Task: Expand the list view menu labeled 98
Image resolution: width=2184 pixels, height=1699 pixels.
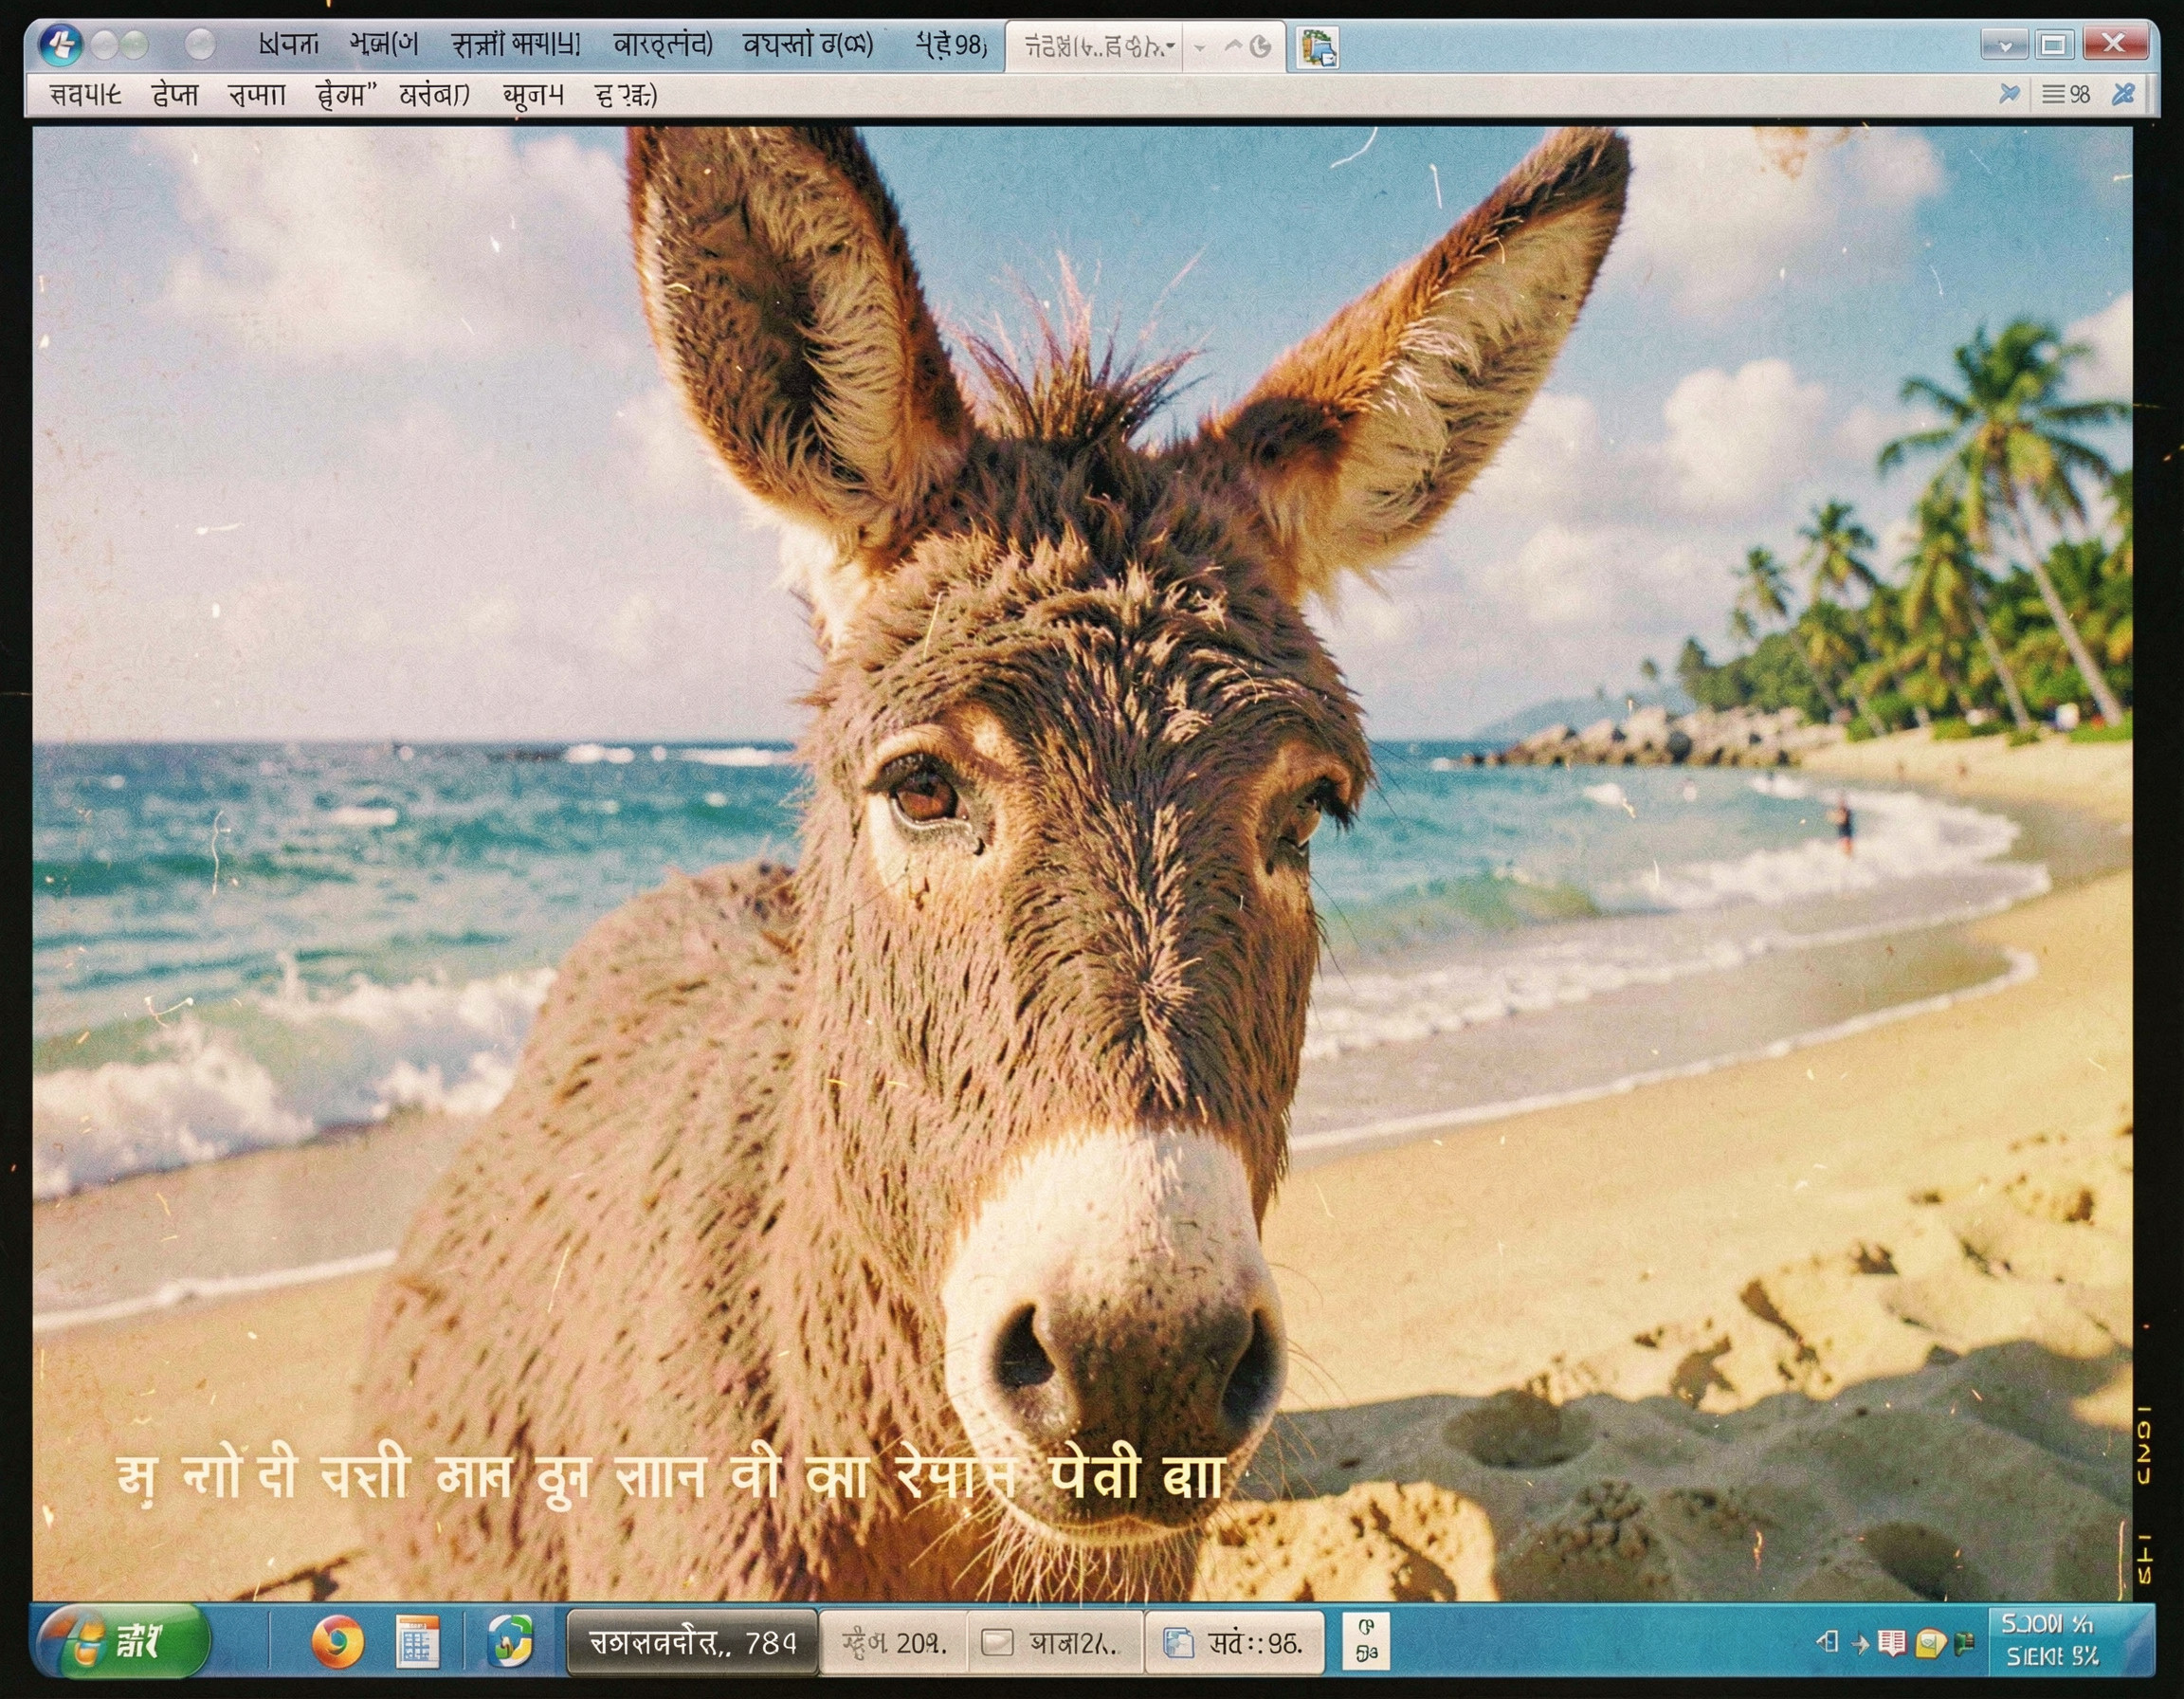Action: click(x=2065, y=94)
